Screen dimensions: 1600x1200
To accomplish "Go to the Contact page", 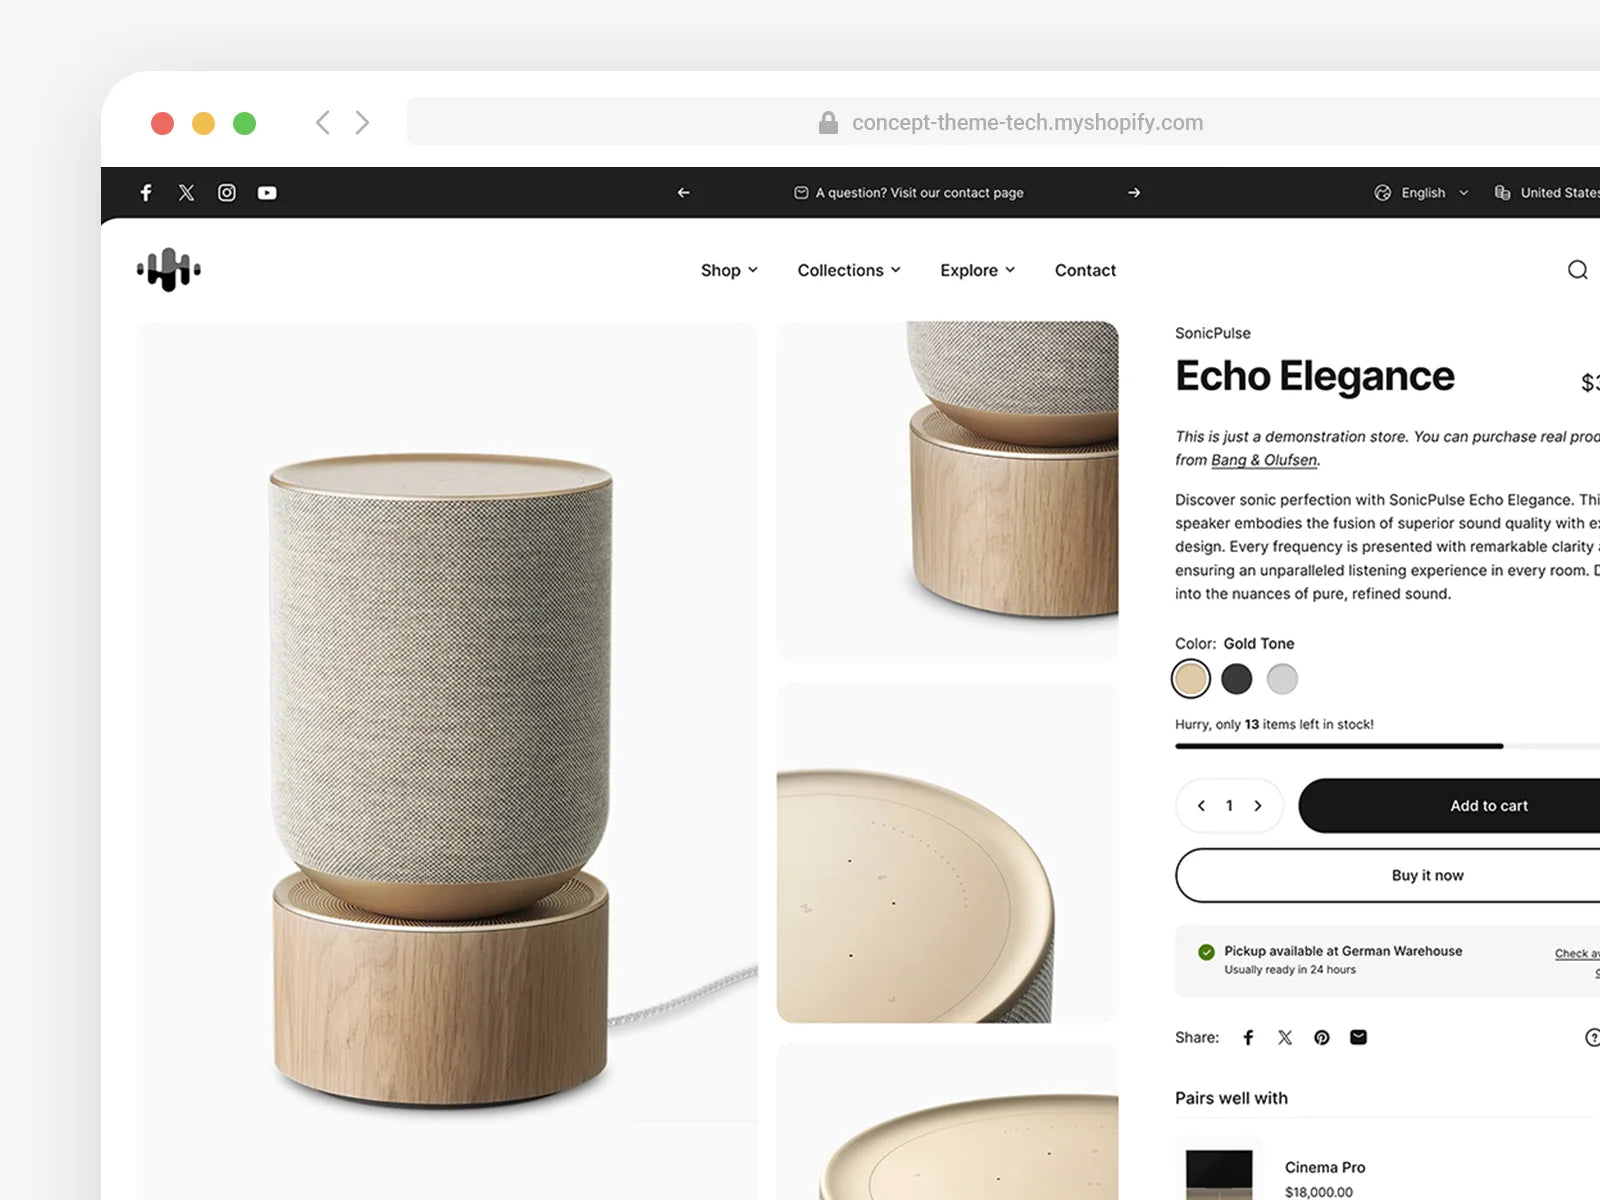I will point(1085,270).
